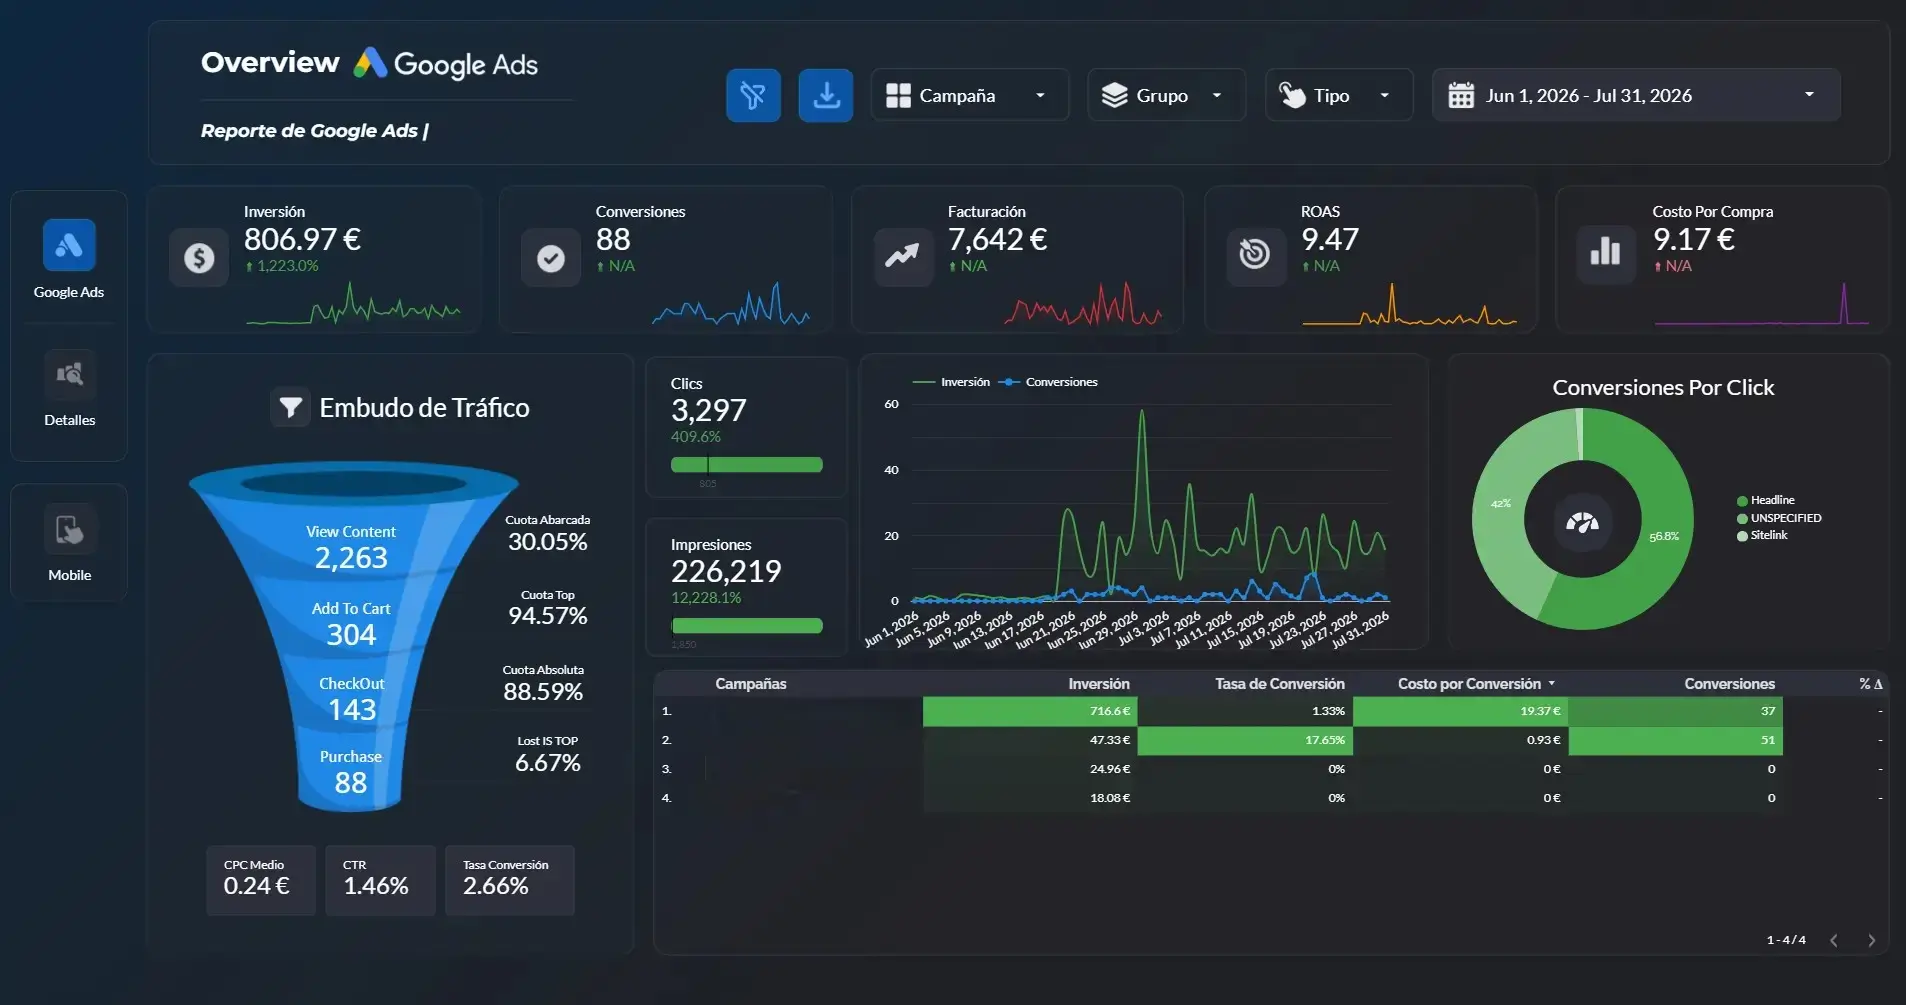Image resolution: width=1906 pixels, height=1005 pixels.
Task: Click the dollar icon on Inversión card
Action: click(x=199, y=258)
